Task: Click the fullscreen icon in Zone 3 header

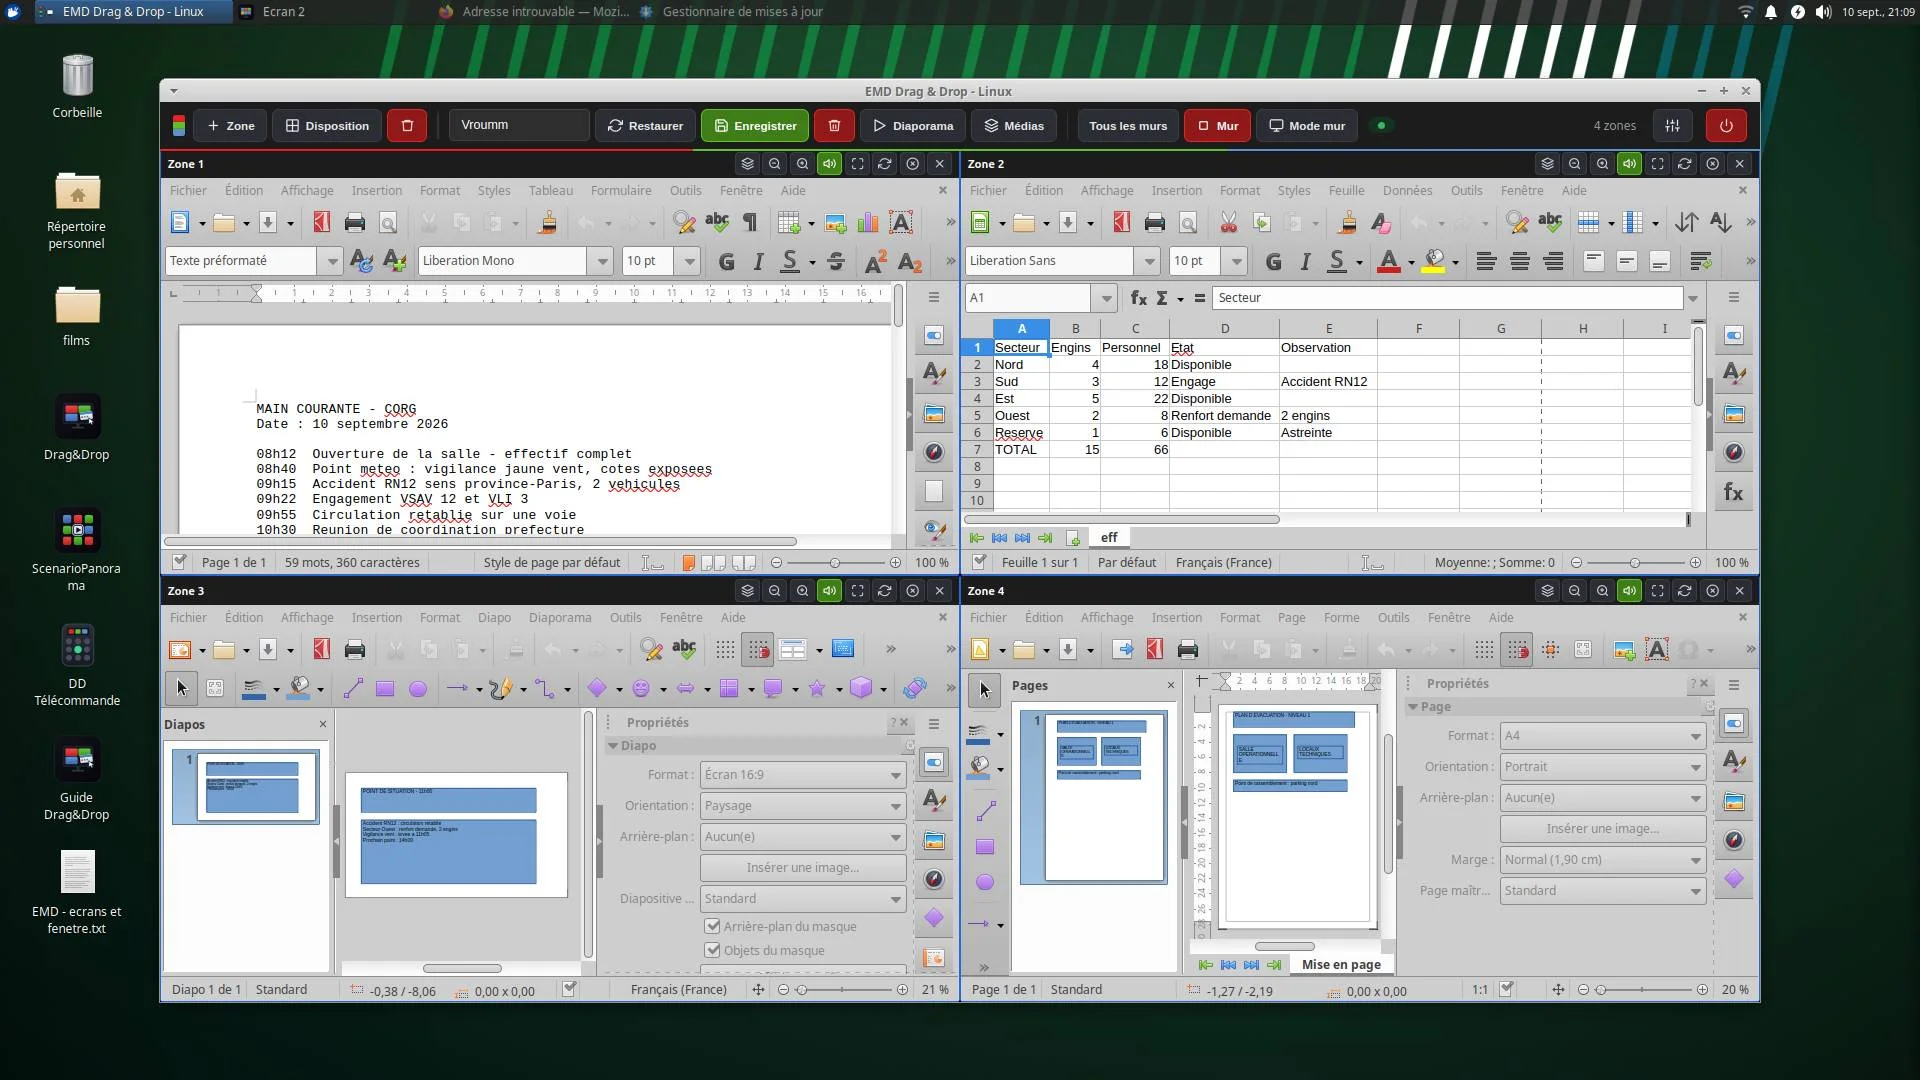Action: coord(857,591)
